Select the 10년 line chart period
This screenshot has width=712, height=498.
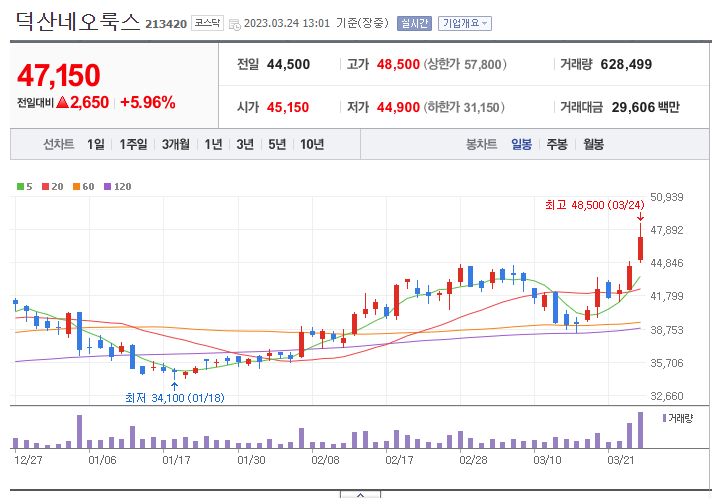pyautogui.click(x=312, y=144)
